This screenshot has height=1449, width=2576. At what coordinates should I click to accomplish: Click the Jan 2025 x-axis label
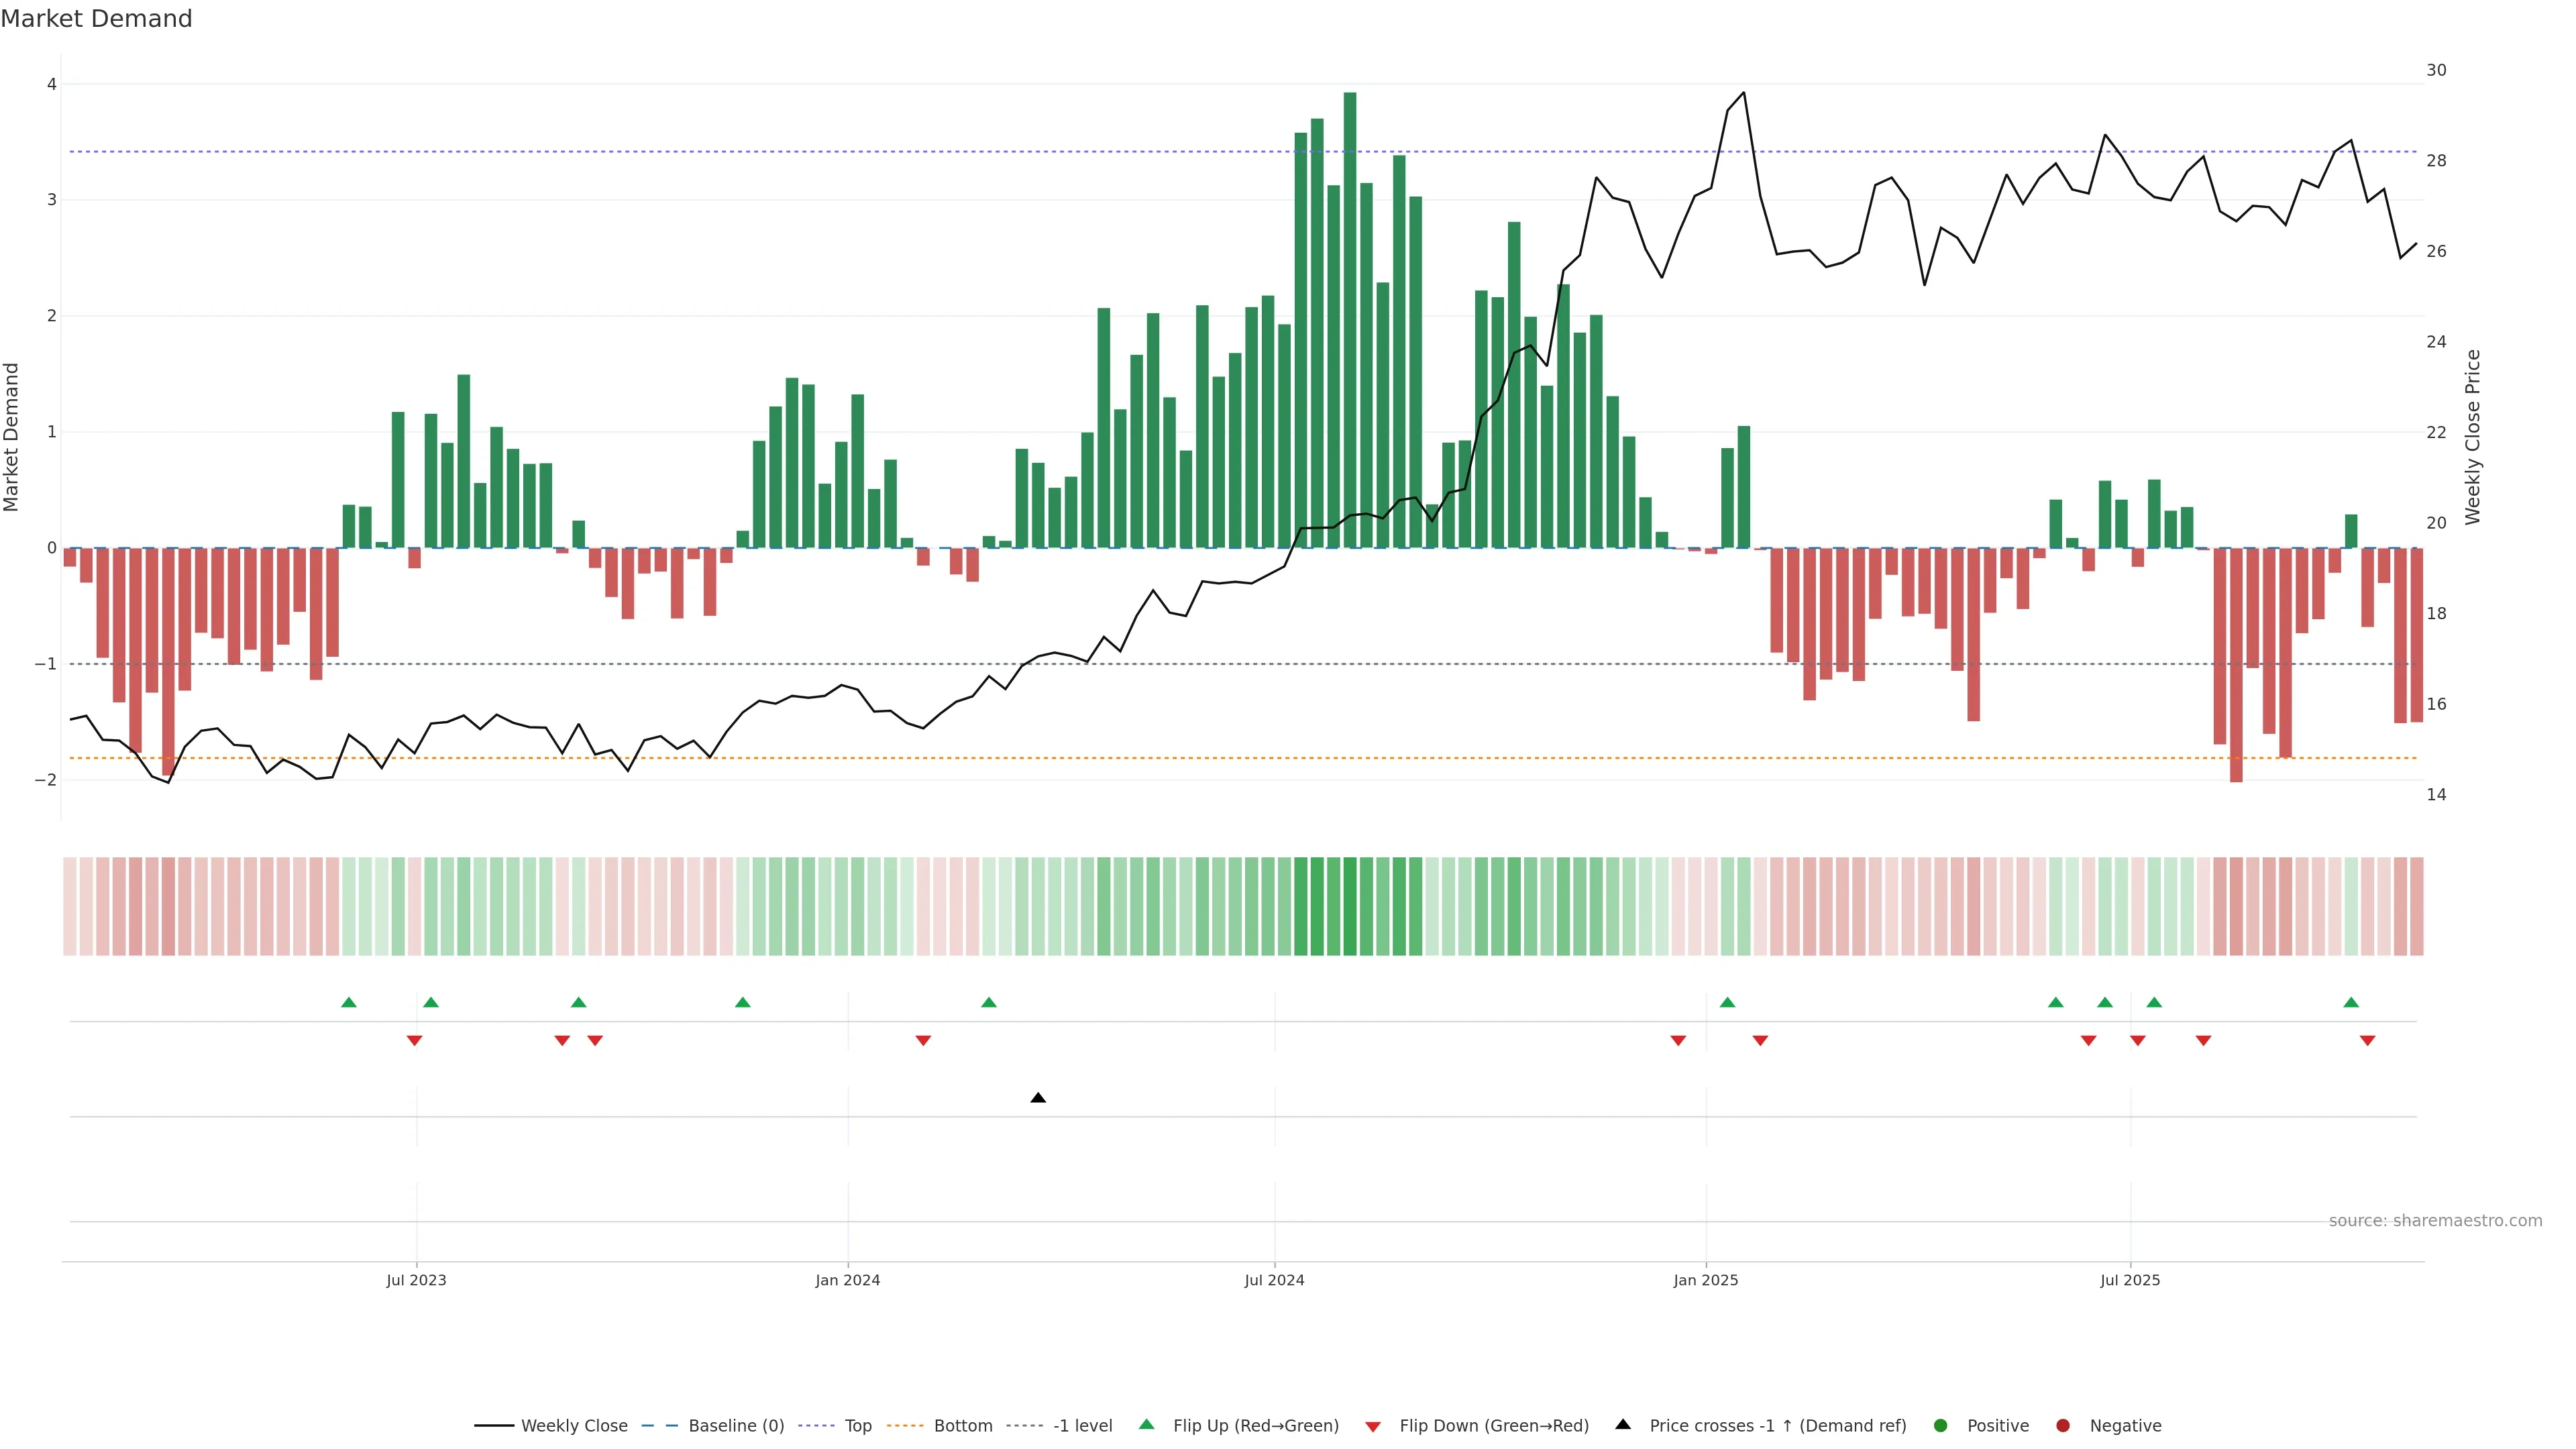[x=1705, y=1280]
